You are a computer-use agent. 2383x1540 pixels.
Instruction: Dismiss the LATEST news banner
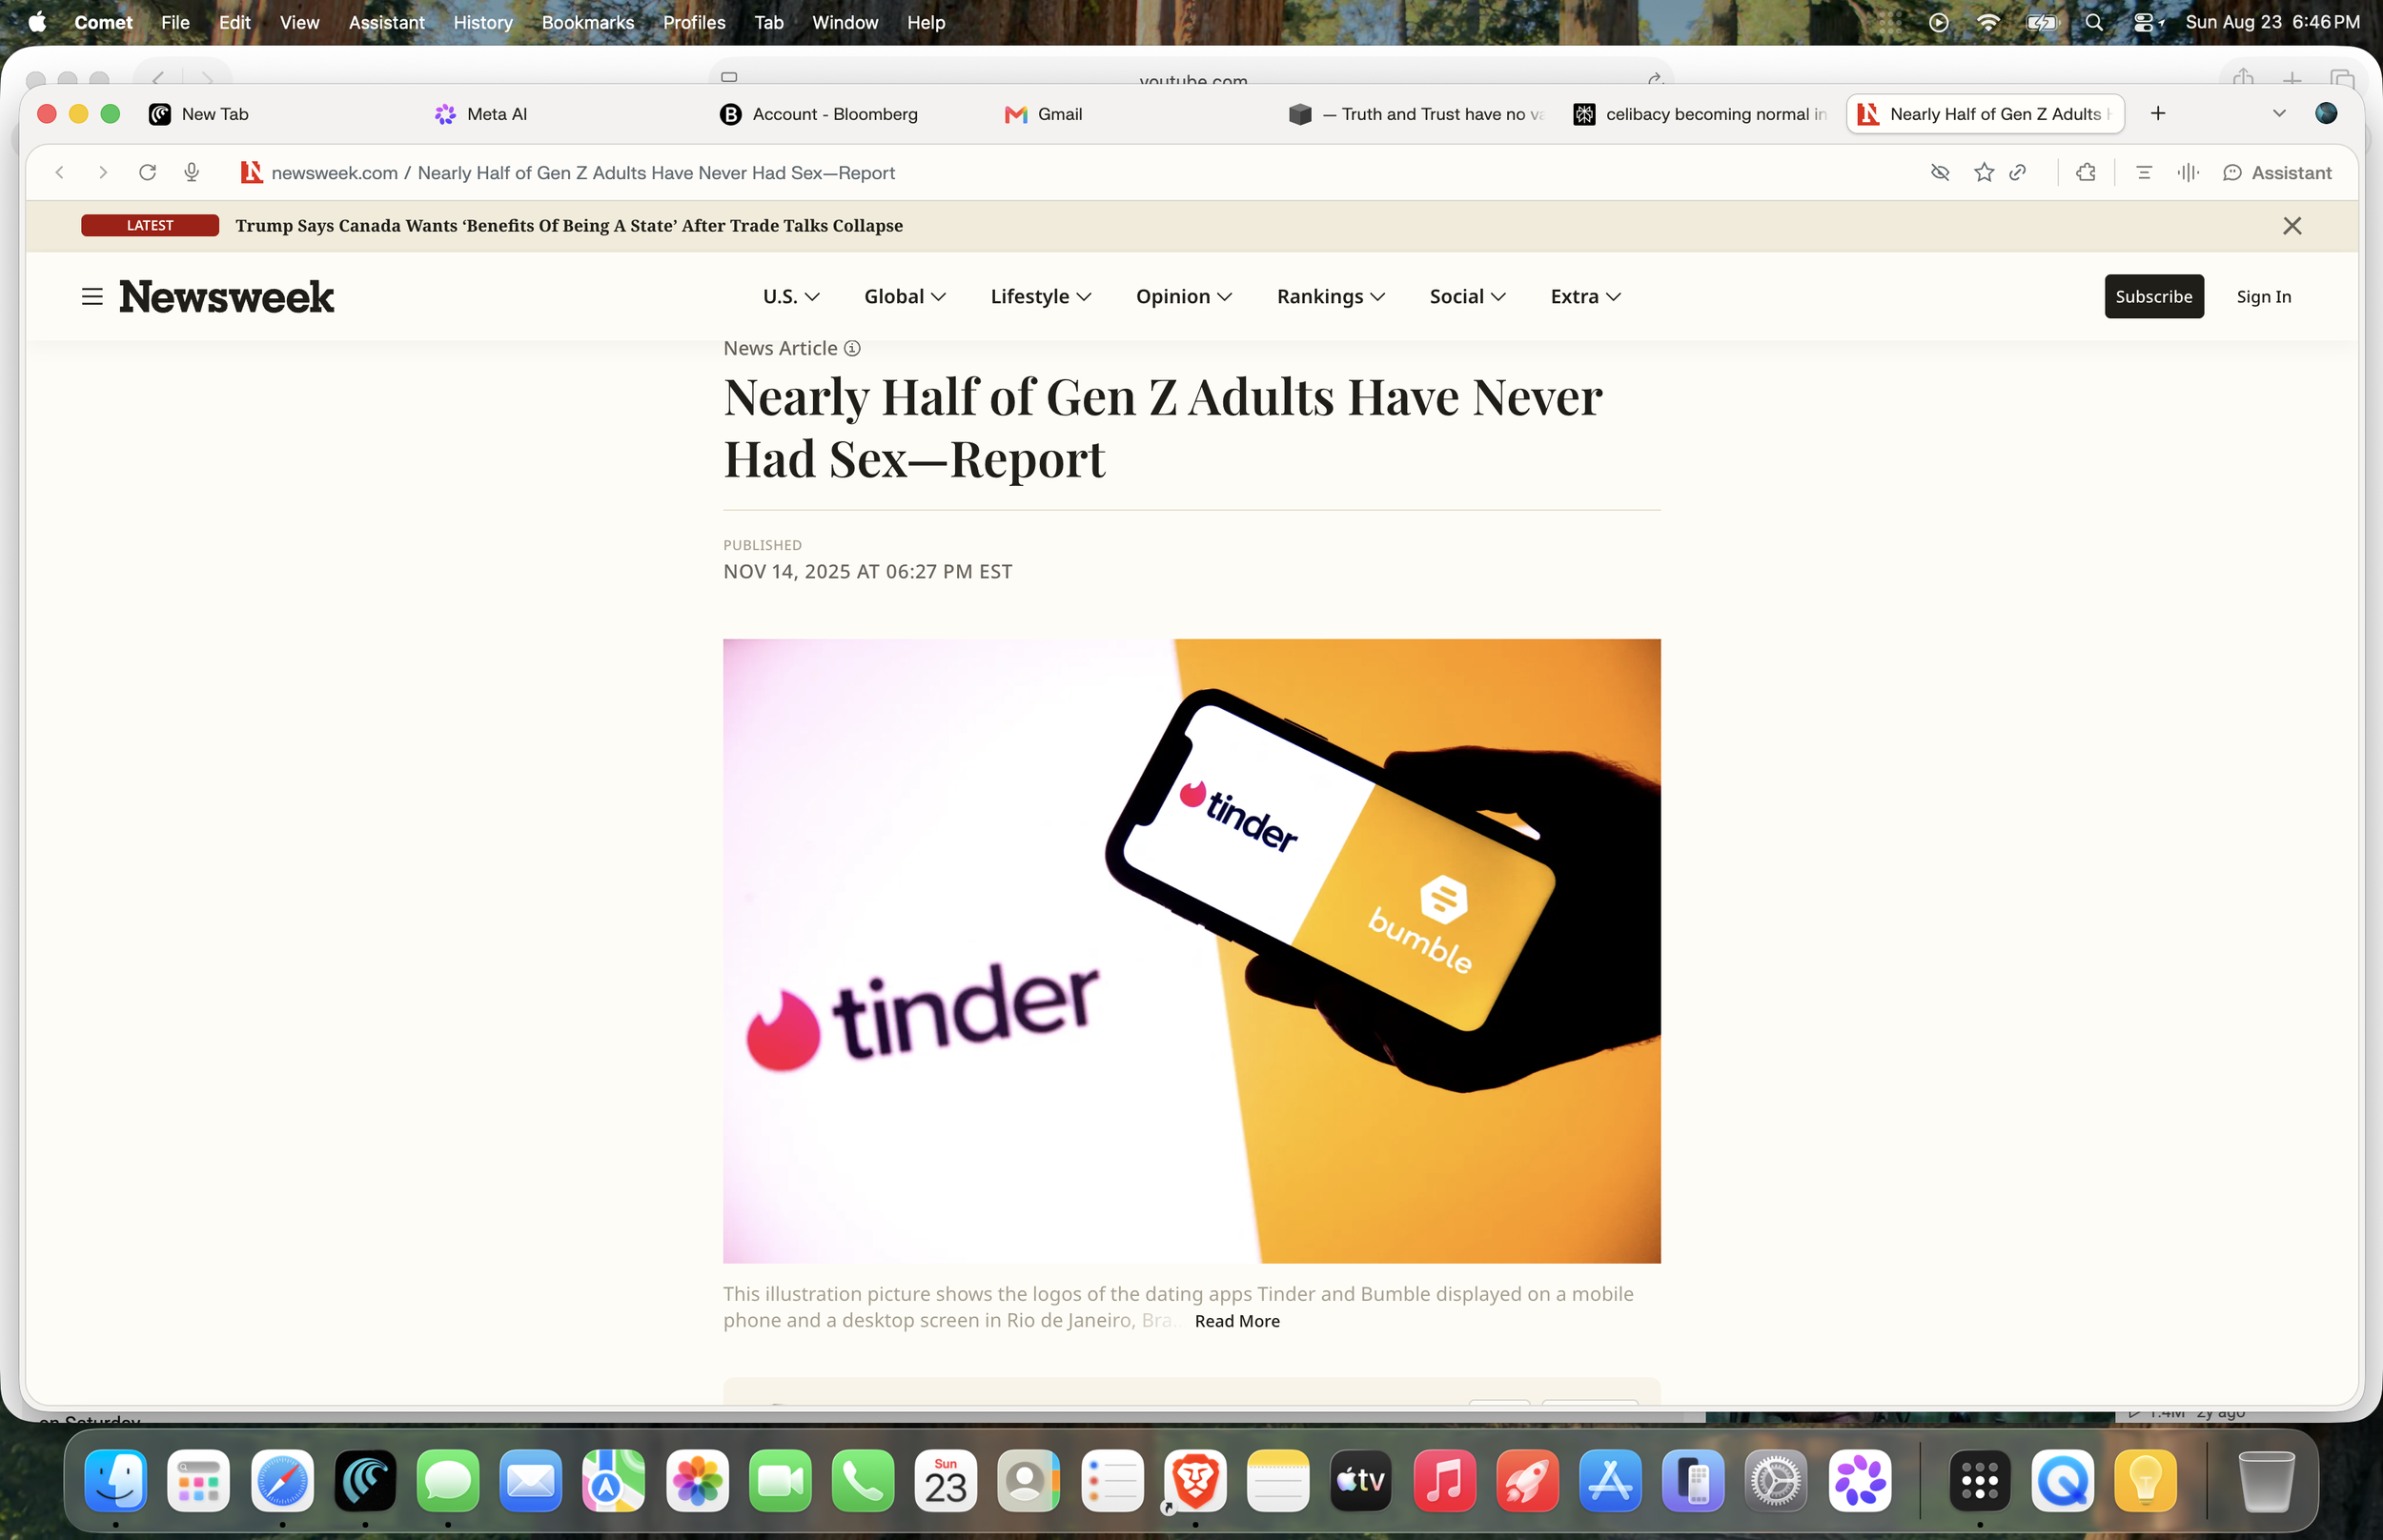(2292, 226)
